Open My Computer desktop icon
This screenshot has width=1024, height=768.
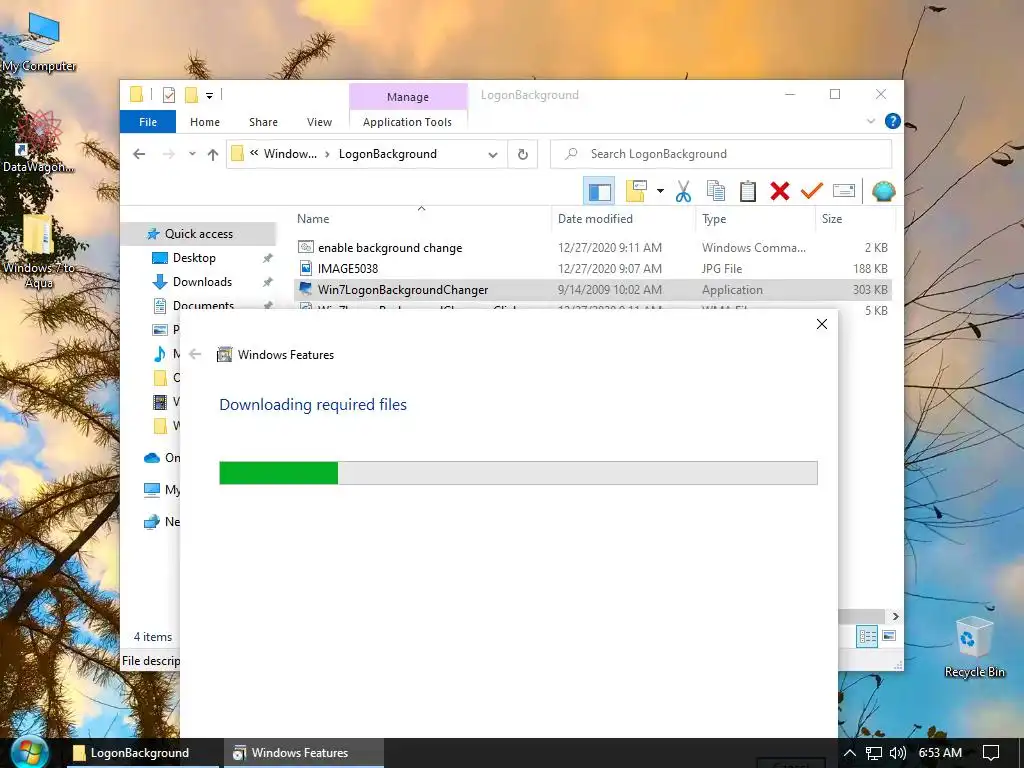39,42
